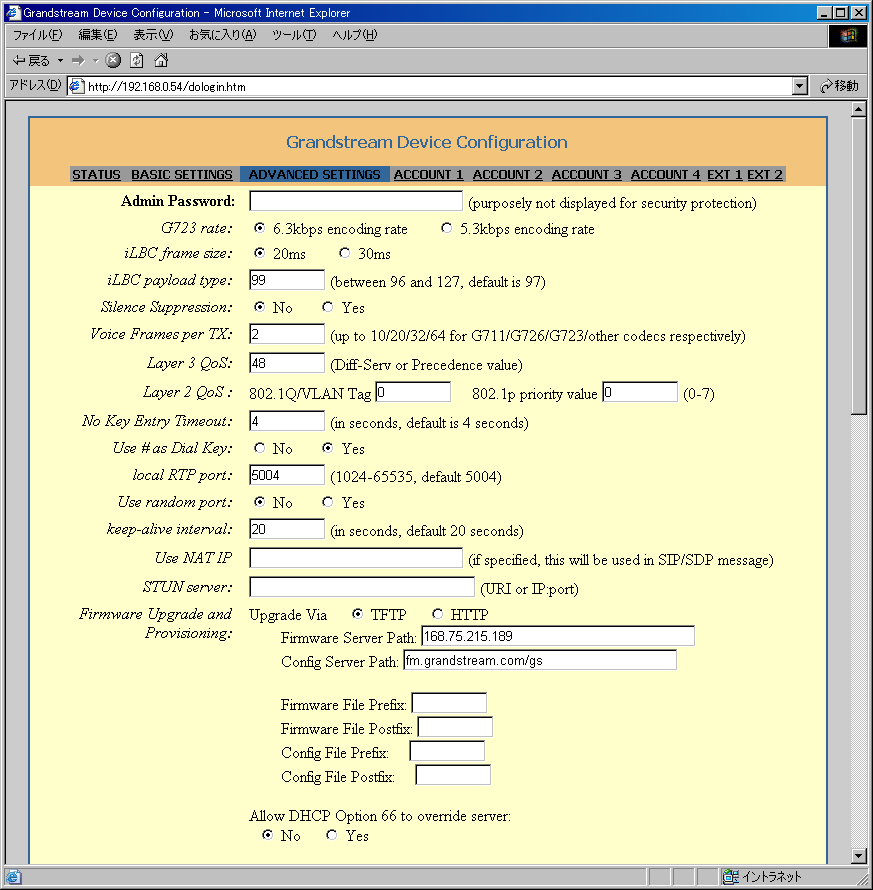The width and height of the screenshot is (873, 890).
Task: Expand the Forward button history dropdown
Action: [96, 60]
